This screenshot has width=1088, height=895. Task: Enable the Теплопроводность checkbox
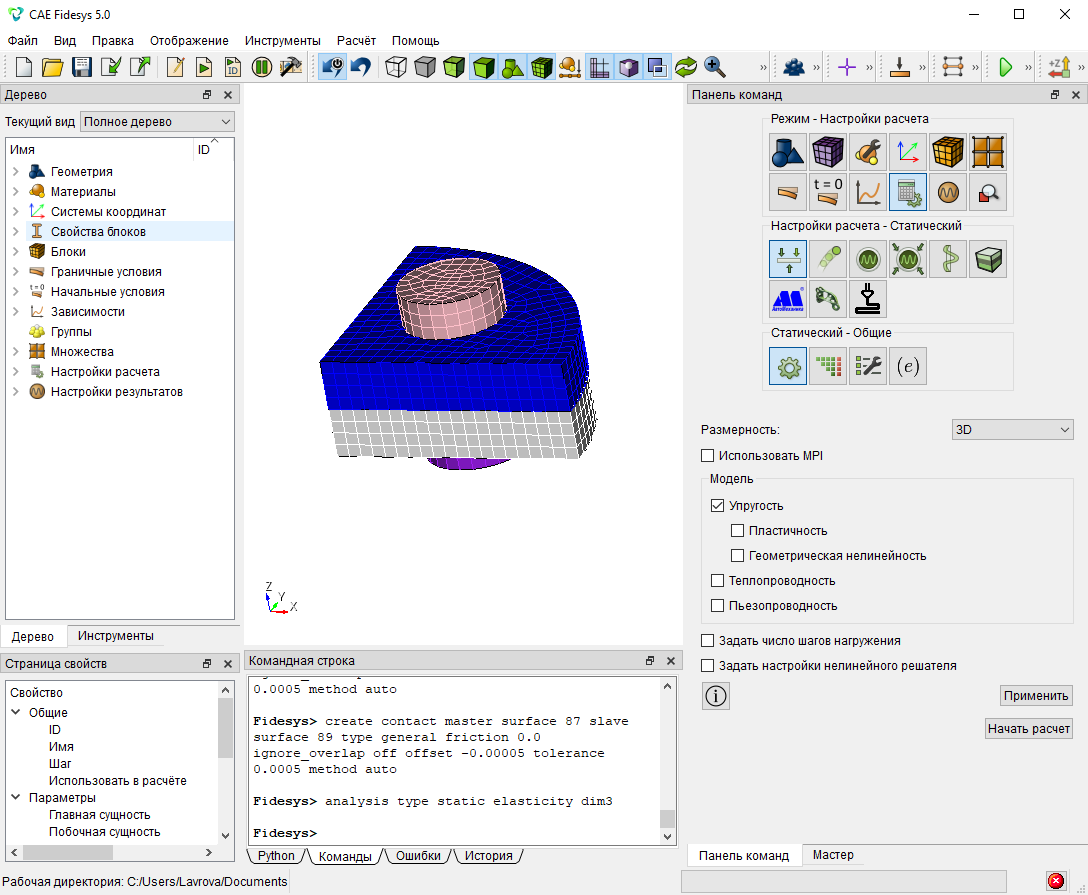[x=717, y=581]
